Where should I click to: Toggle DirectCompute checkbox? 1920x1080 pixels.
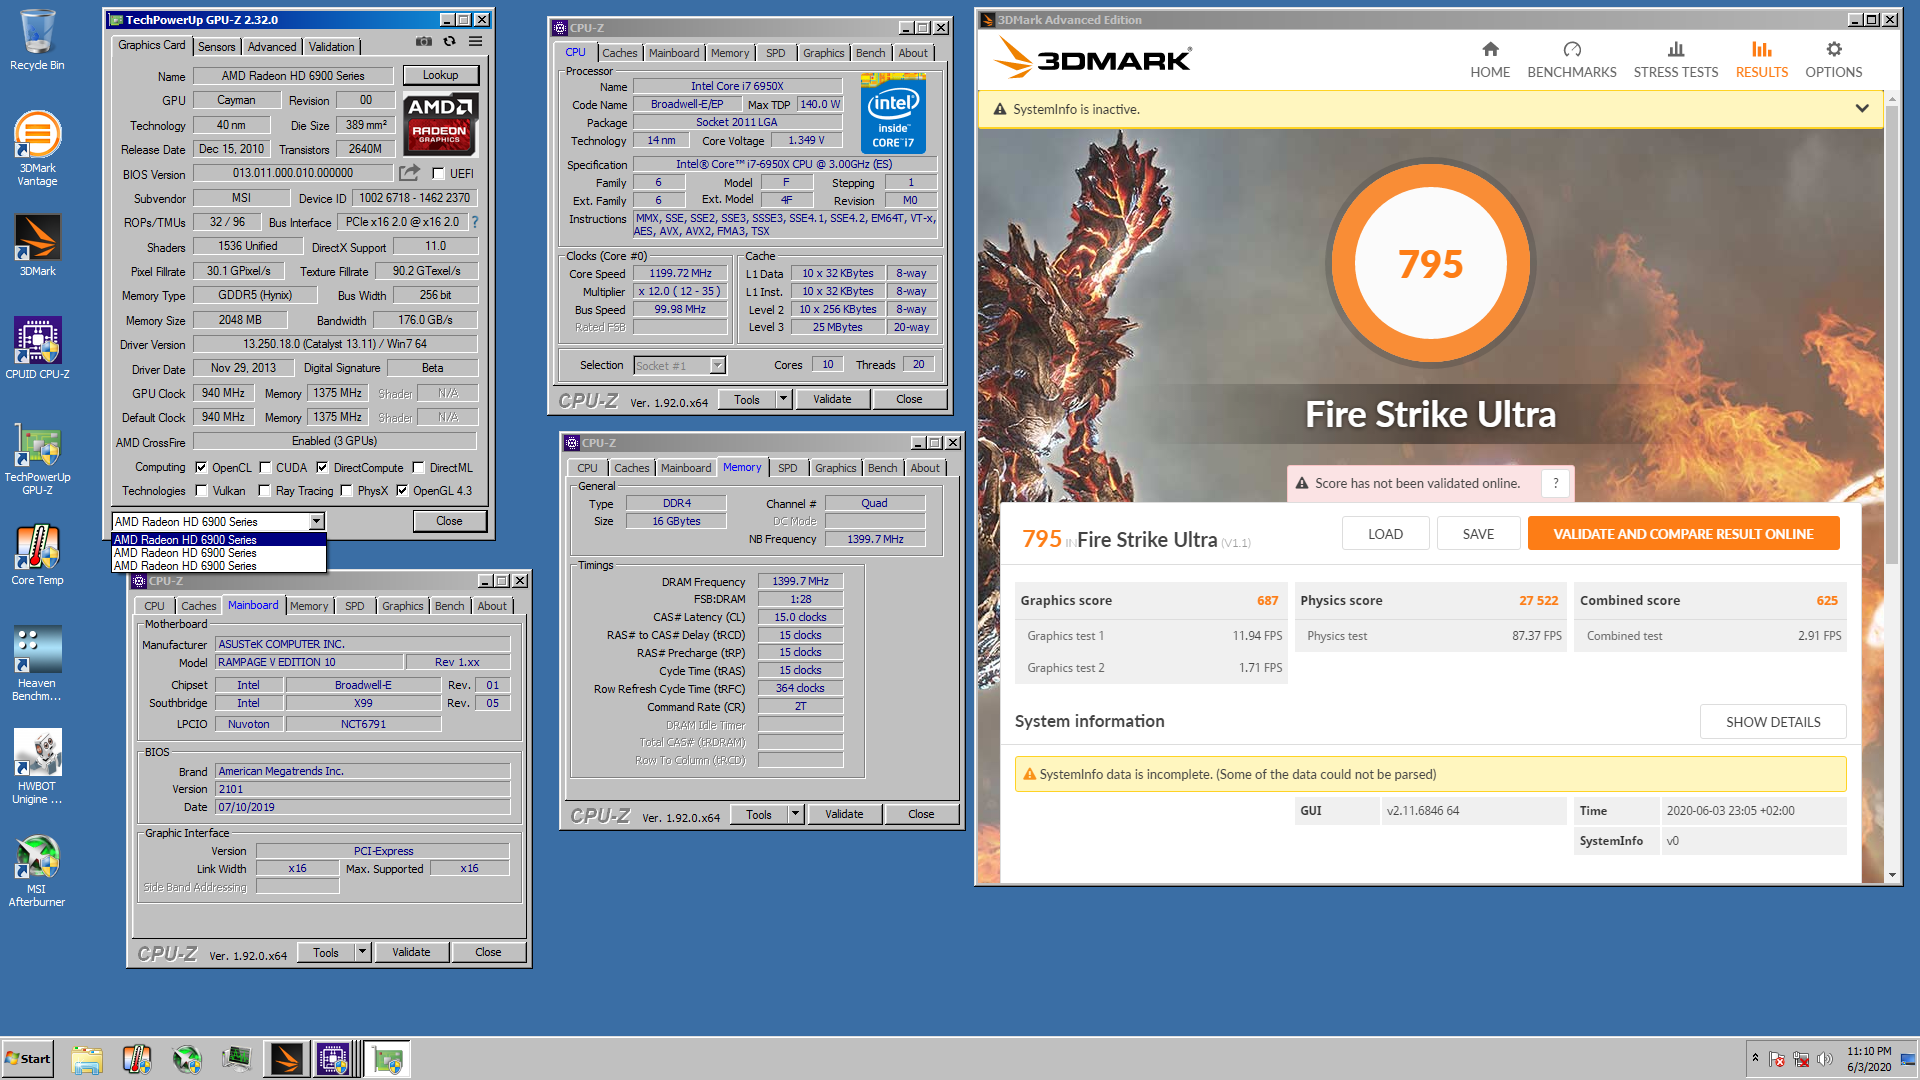[x=322, y=467]
